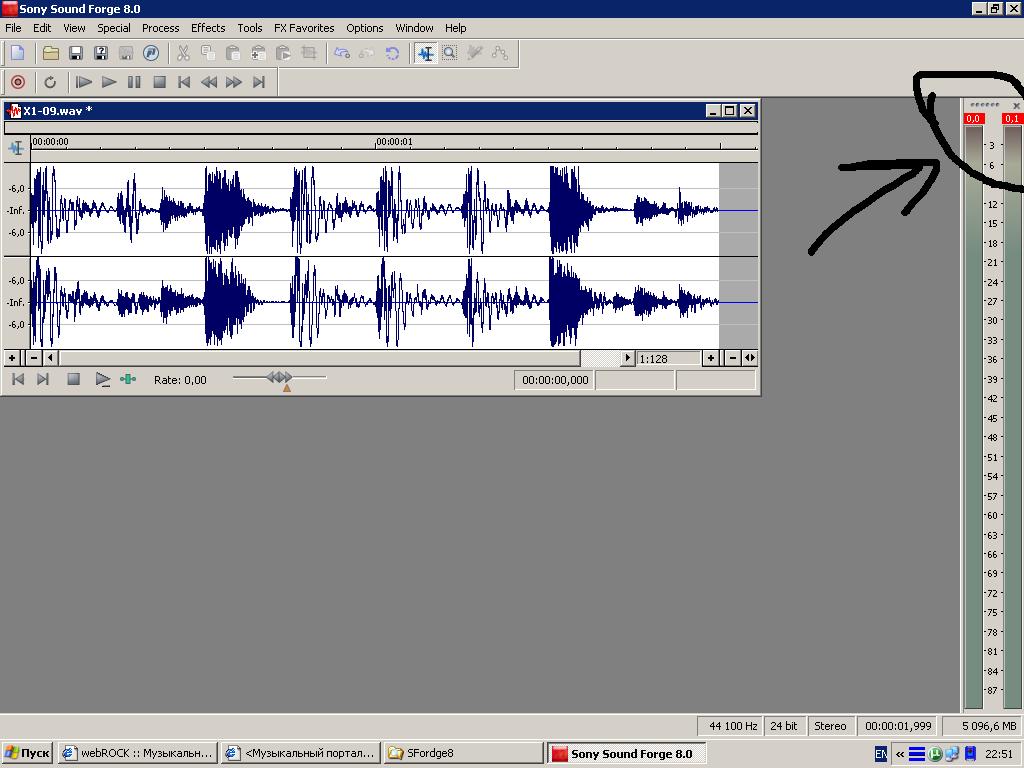Click Play Normal in data window transport
1024x768 pixels.
(x=103, y=379)
